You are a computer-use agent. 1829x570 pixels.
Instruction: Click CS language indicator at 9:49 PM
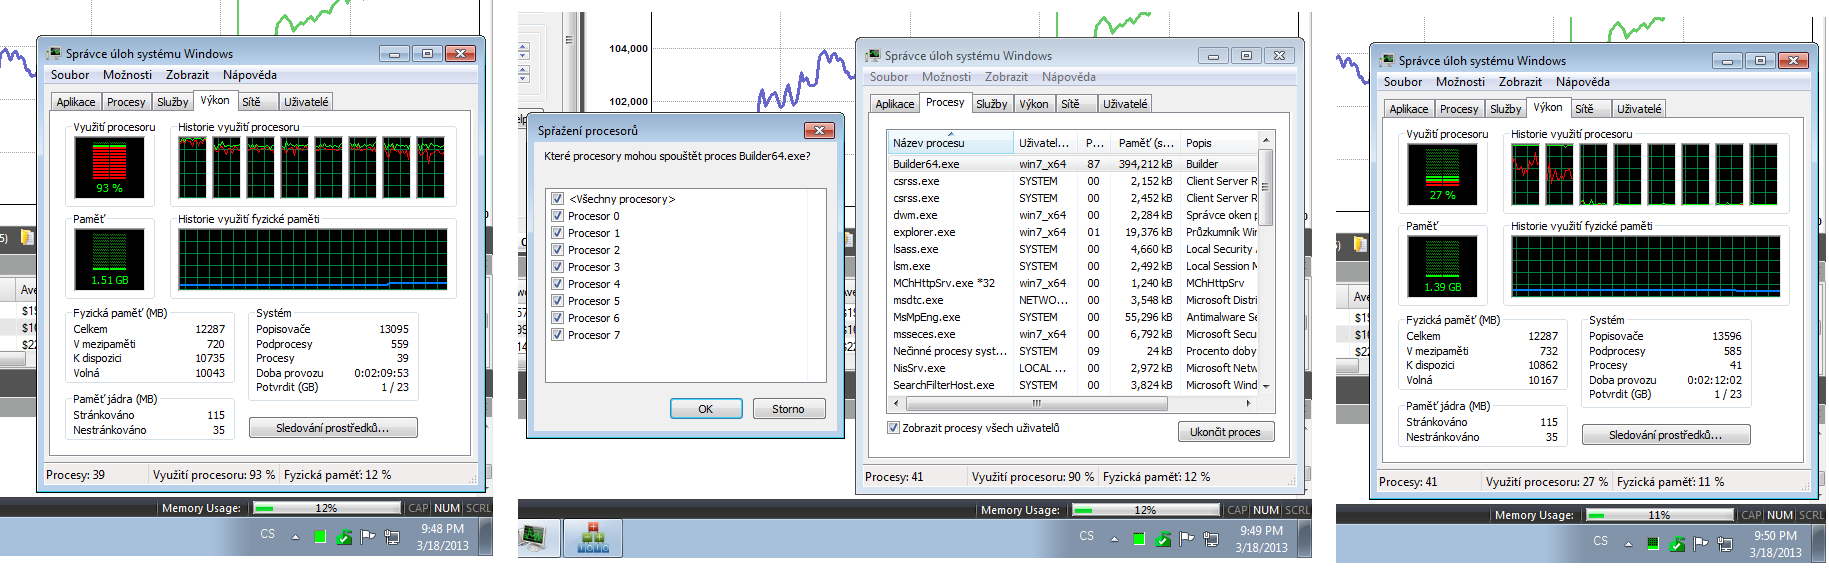click(x=1086, y=536)
